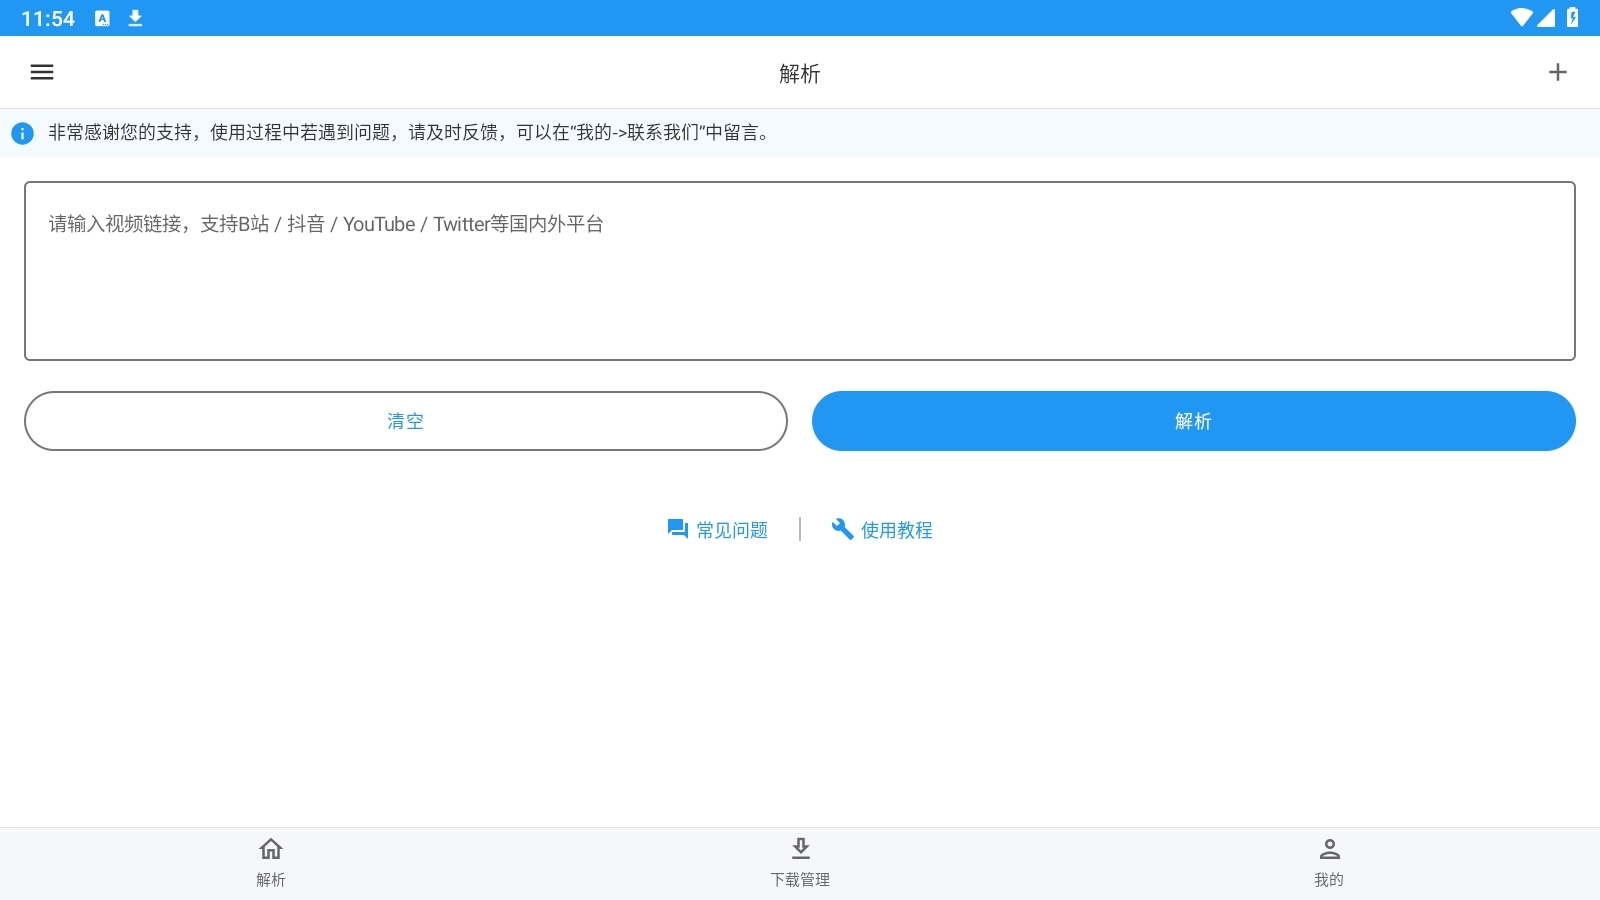
Task: Switch to the 下载管理 tab
Action: (800, 864)
